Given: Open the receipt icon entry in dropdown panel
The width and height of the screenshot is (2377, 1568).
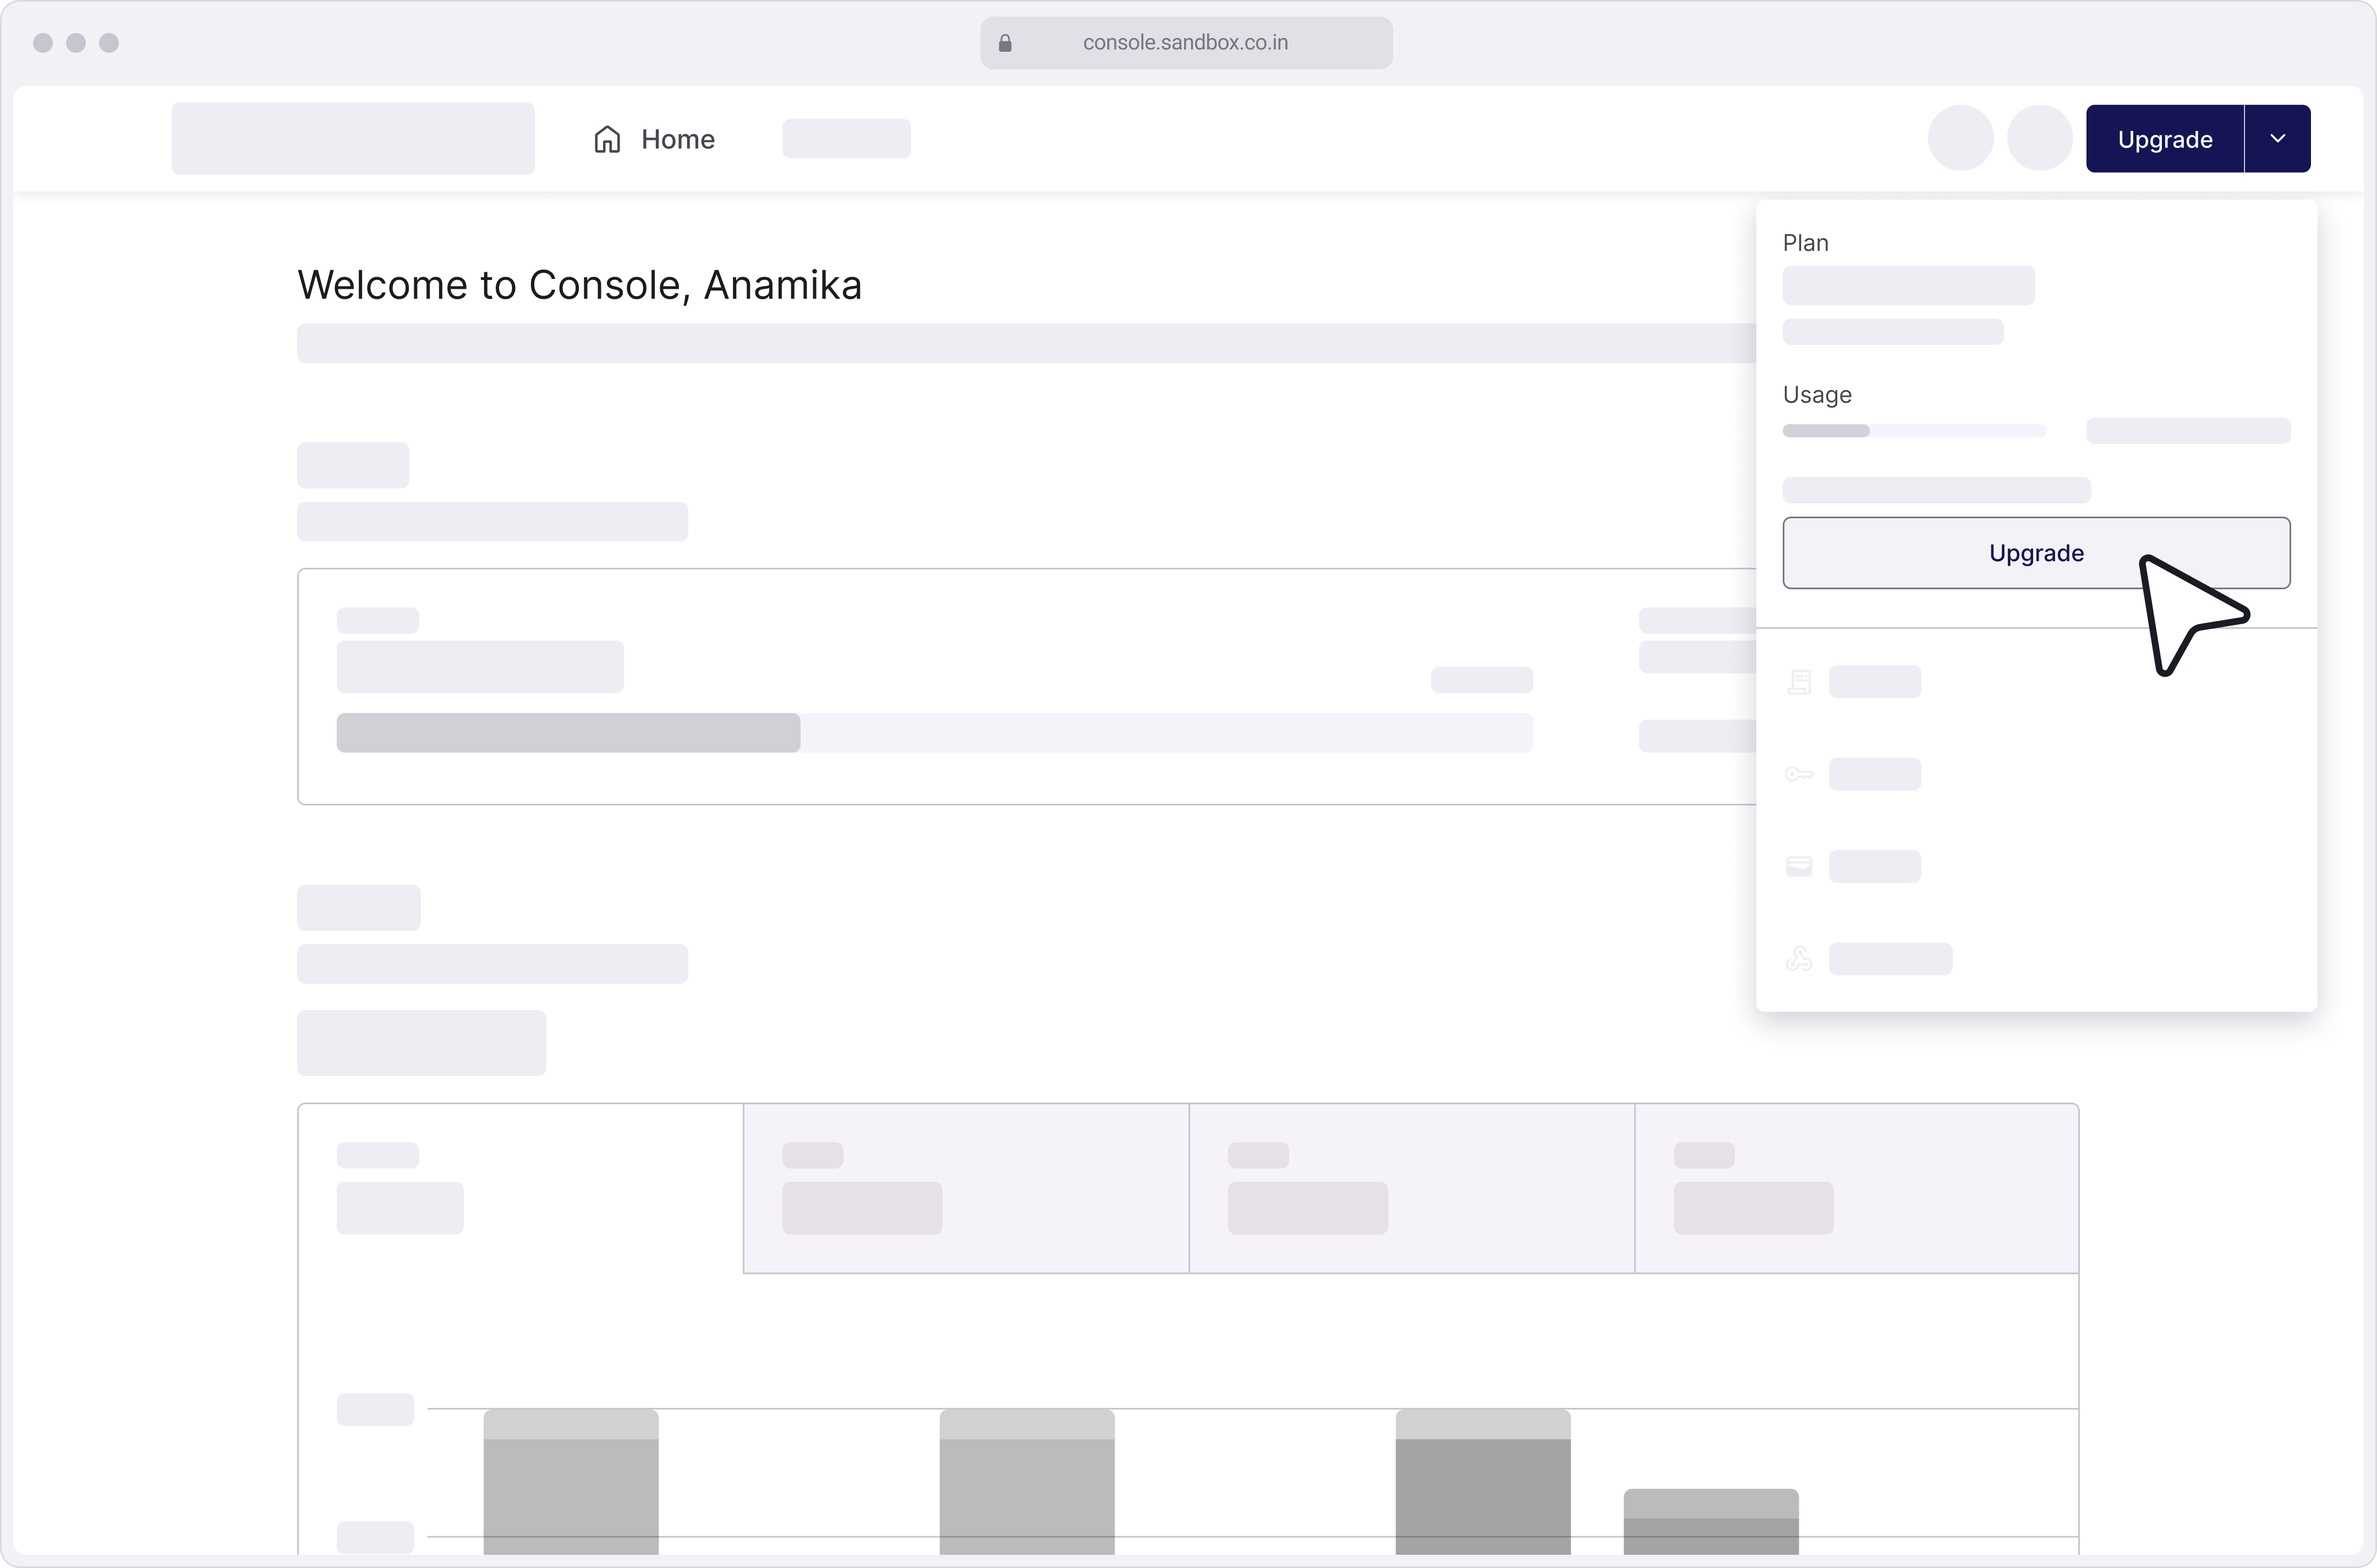Looking at the screenshot, I should point(1799,682).
